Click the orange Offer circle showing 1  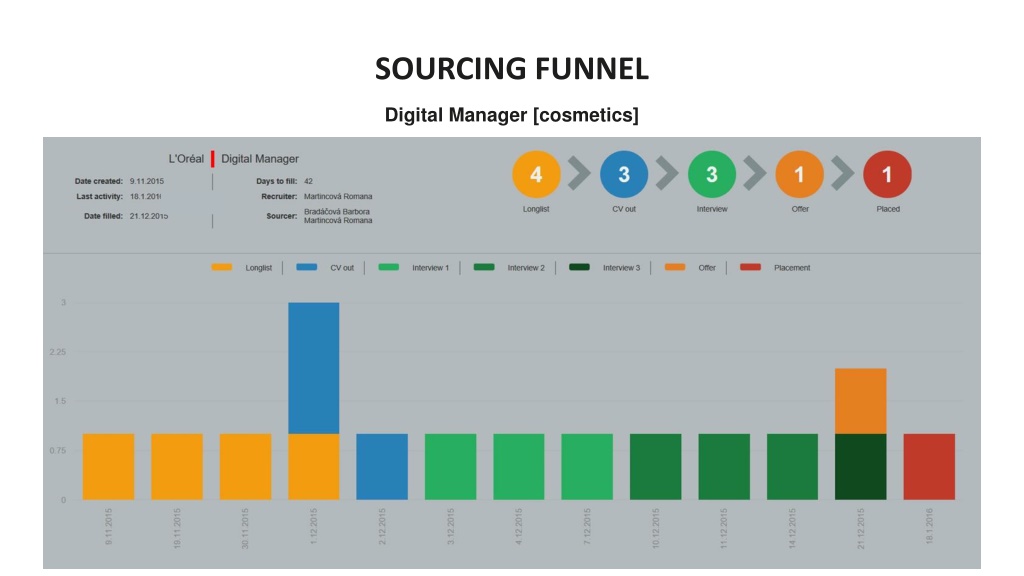pyautogui.click(x=799, y=174)
